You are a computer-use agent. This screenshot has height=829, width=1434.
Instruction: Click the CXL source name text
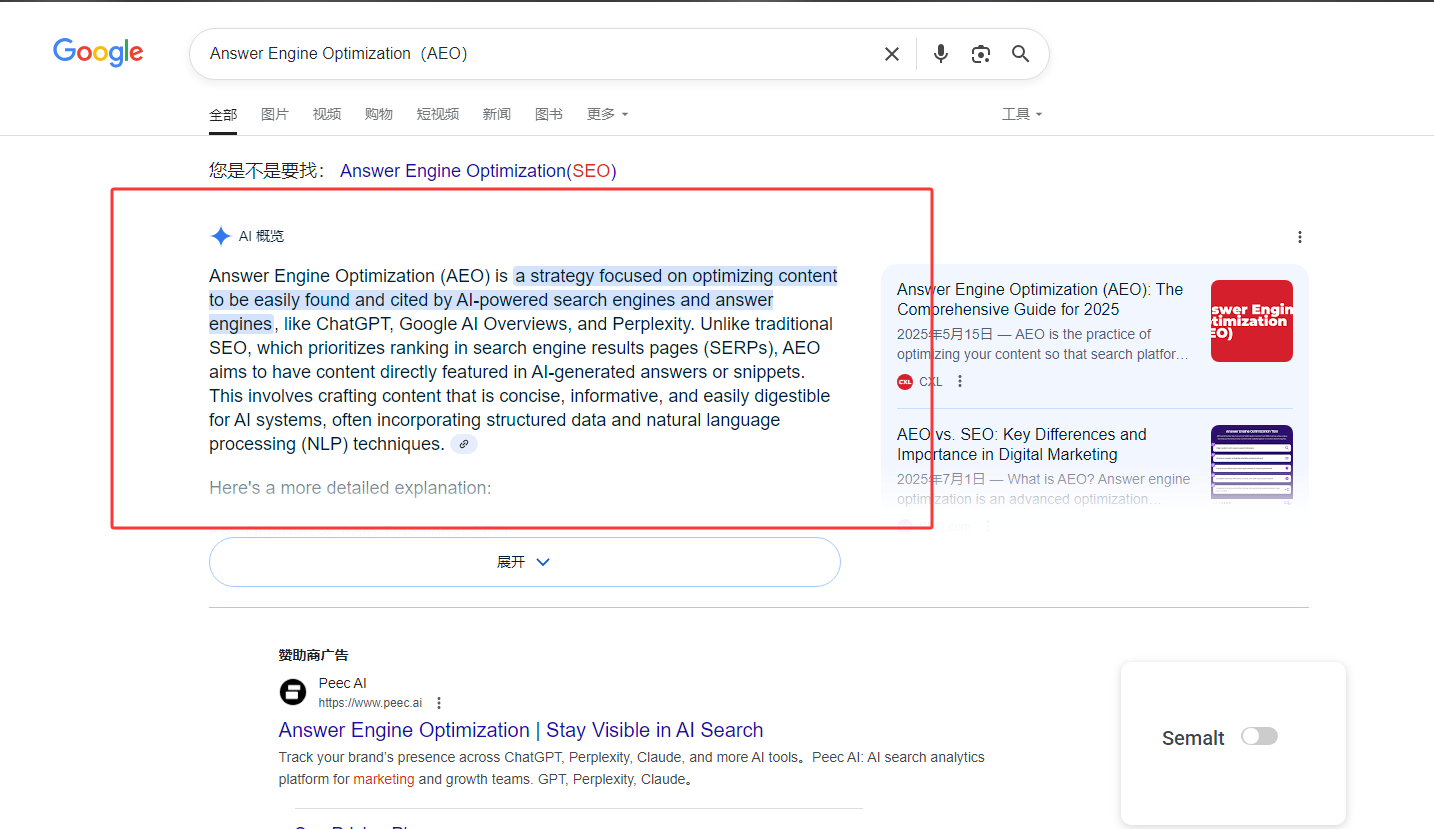(931, 381)
